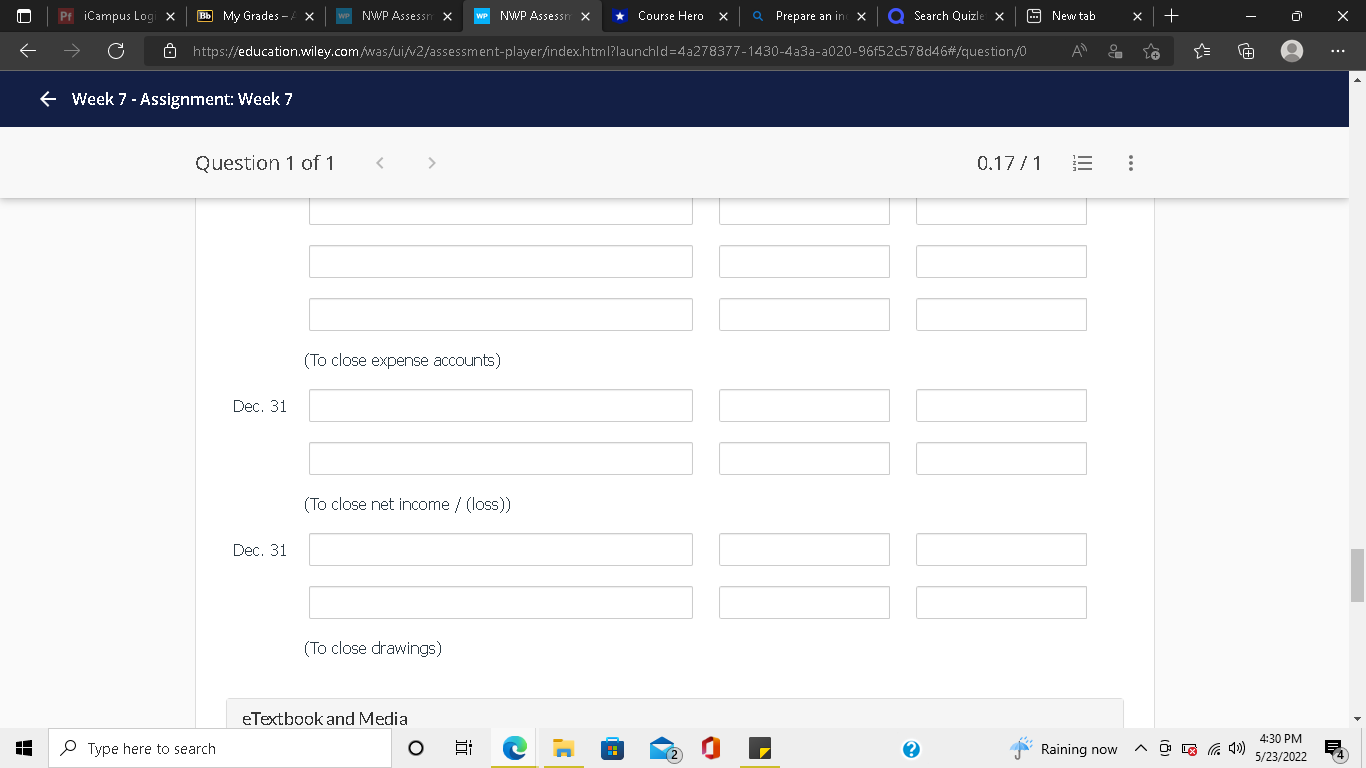Viewport: 1366px width, 768px height.
Task: Go to the next question chevron
Action: click(x=431, y=163)
